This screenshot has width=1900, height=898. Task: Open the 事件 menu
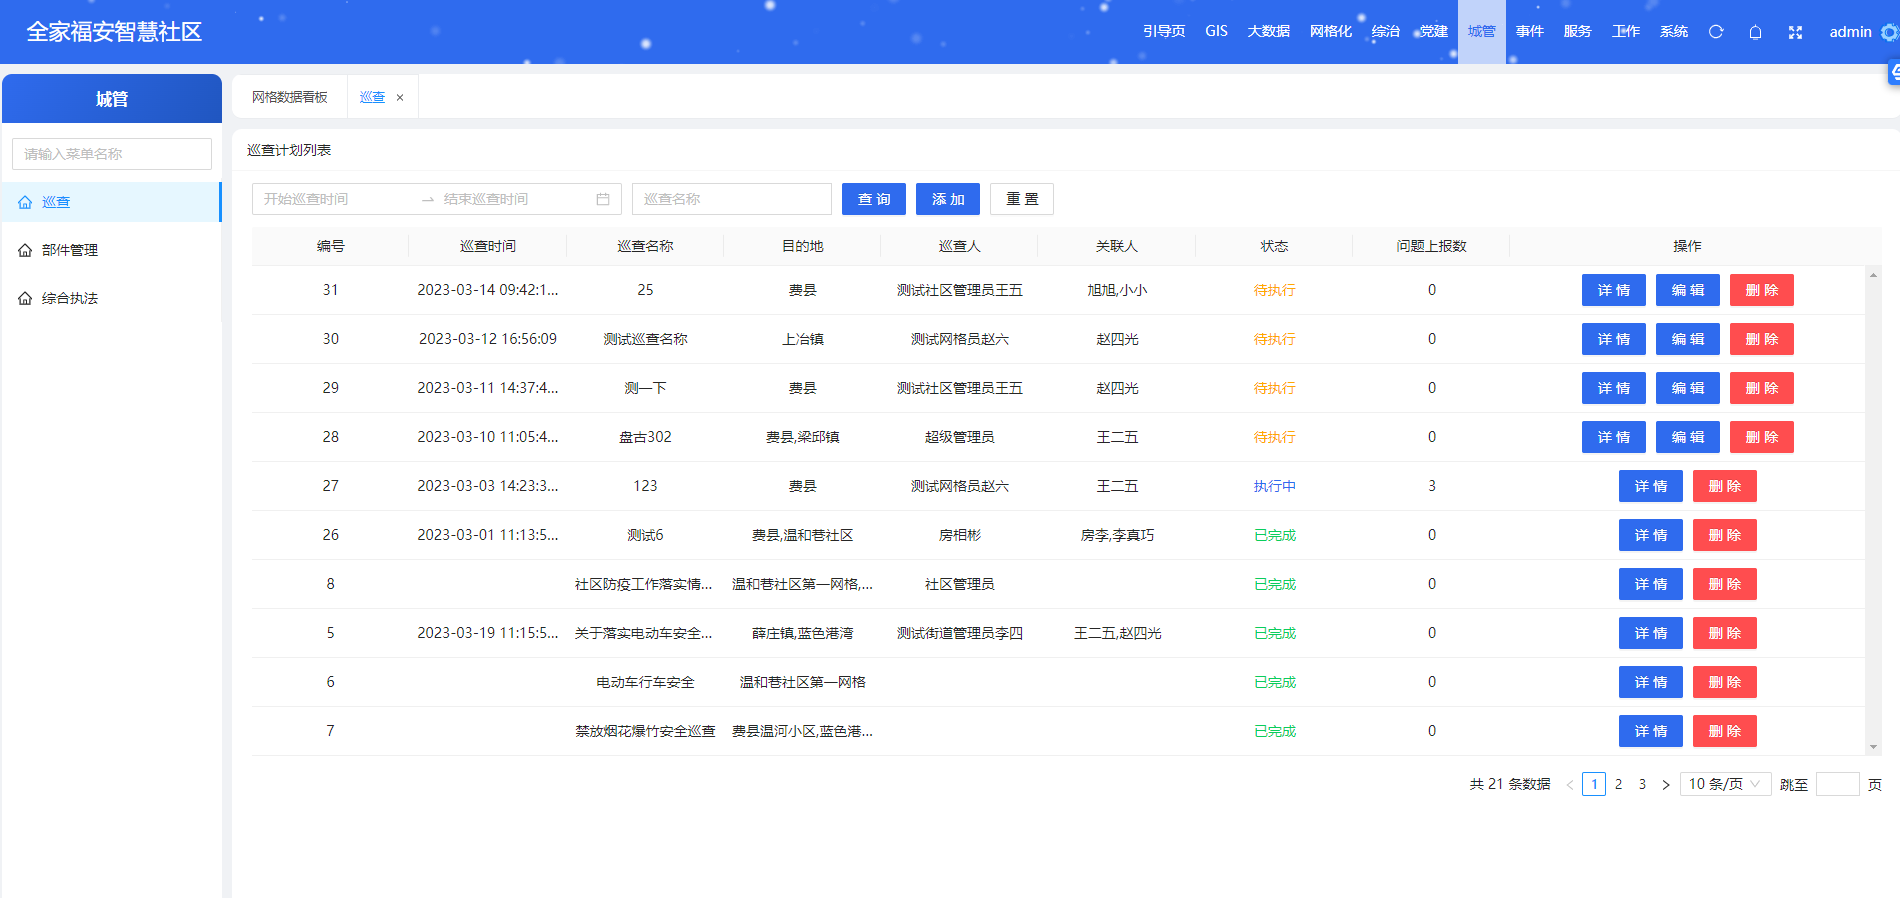[1529, 32]
